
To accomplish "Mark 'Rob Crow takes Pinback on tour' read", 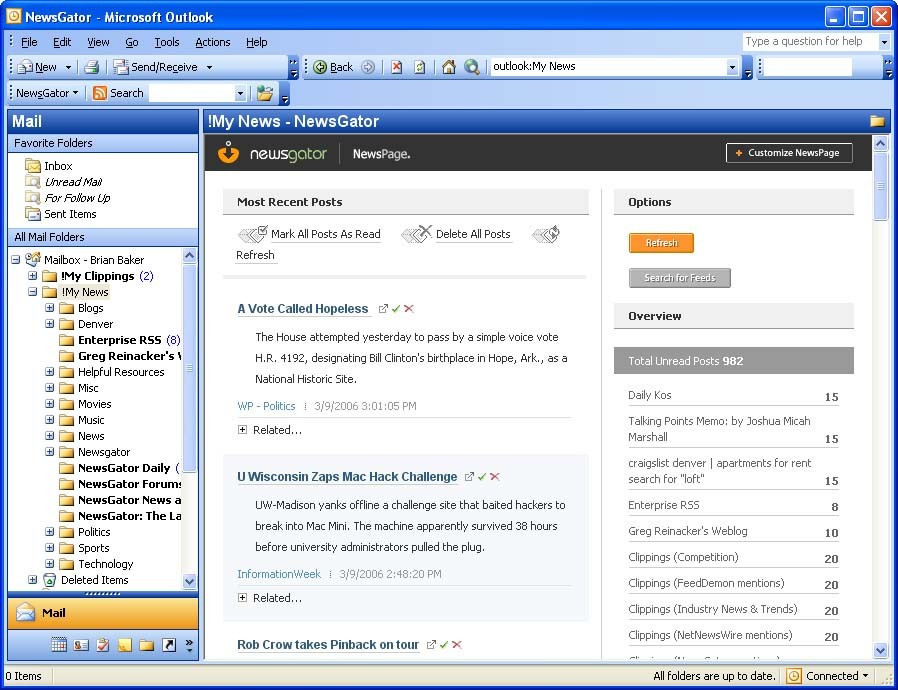I will [x=444, y=644].
